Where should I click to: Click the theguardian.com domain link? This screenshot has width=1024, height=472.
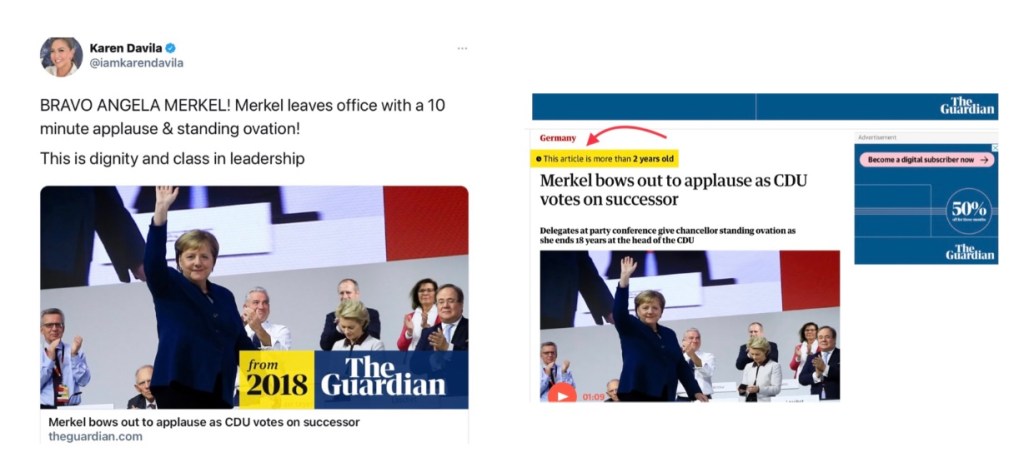(95, 437)
